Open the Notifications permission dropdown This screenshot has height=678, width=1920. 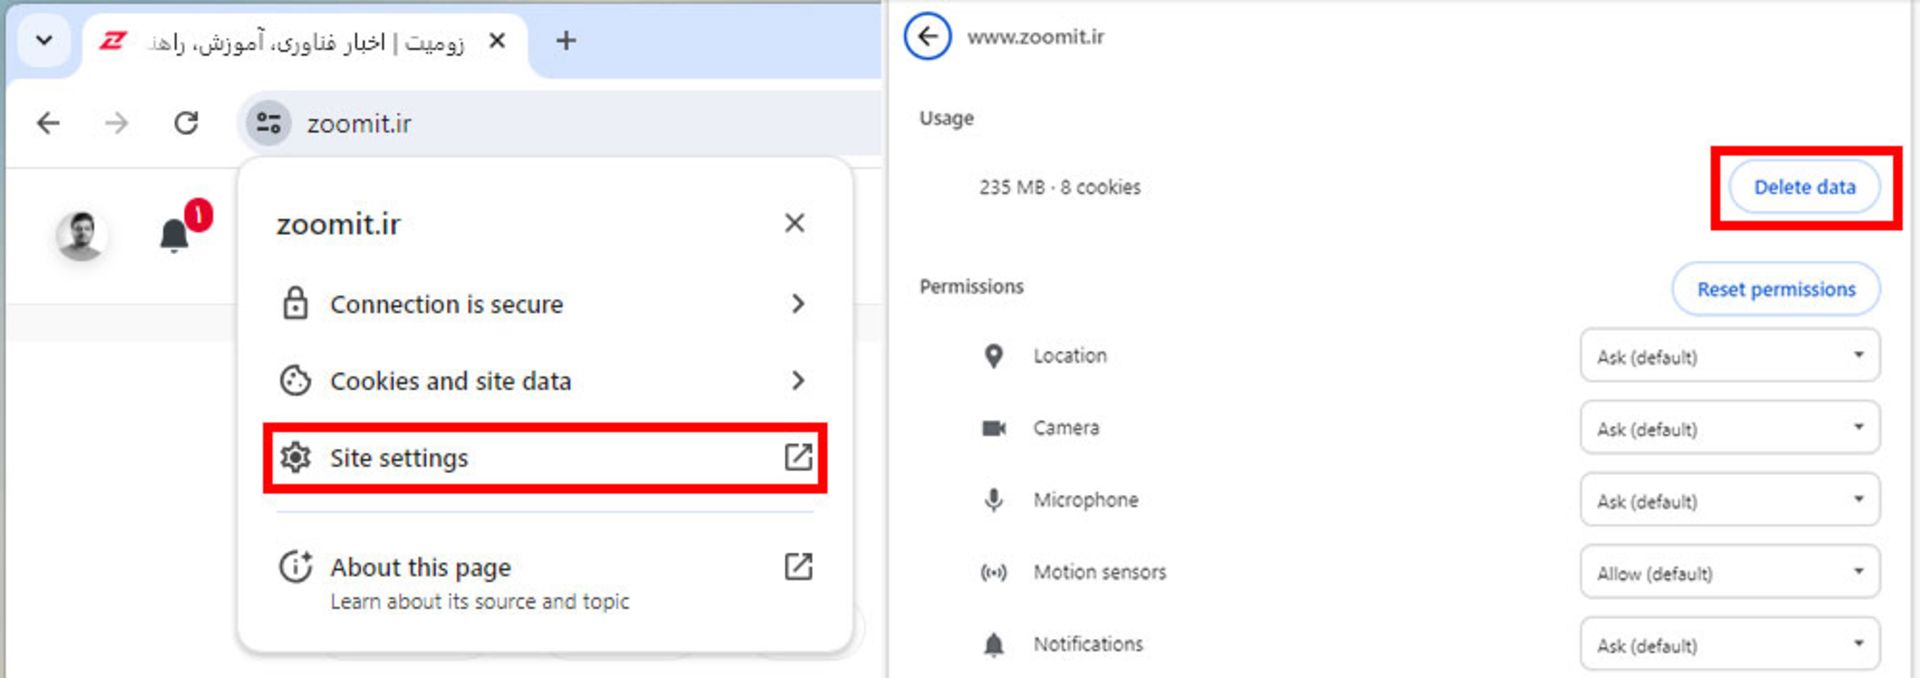point(1729,644)
